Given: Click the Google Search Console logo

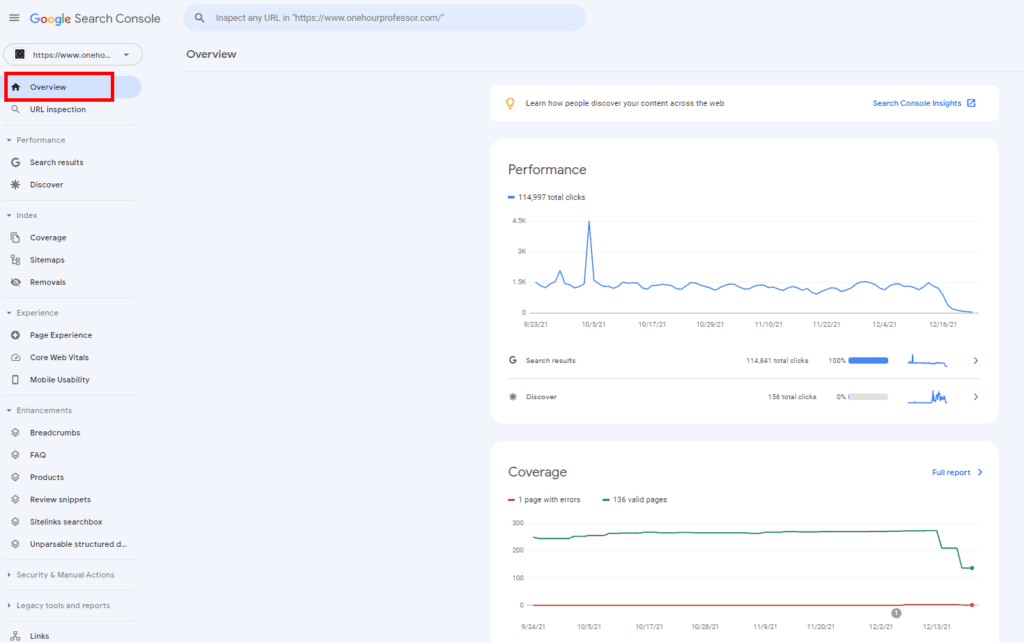Looking at the screenshot, I should click(x=95, y=18).
